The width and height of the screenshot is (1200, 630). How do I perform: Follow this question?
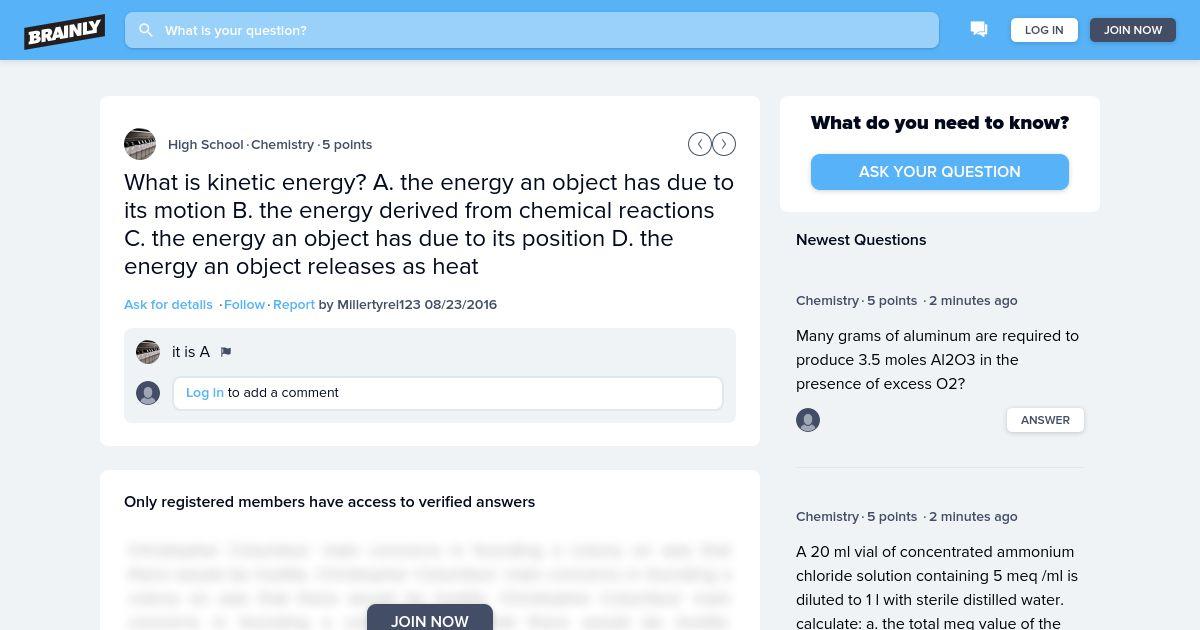click(244, 304)
